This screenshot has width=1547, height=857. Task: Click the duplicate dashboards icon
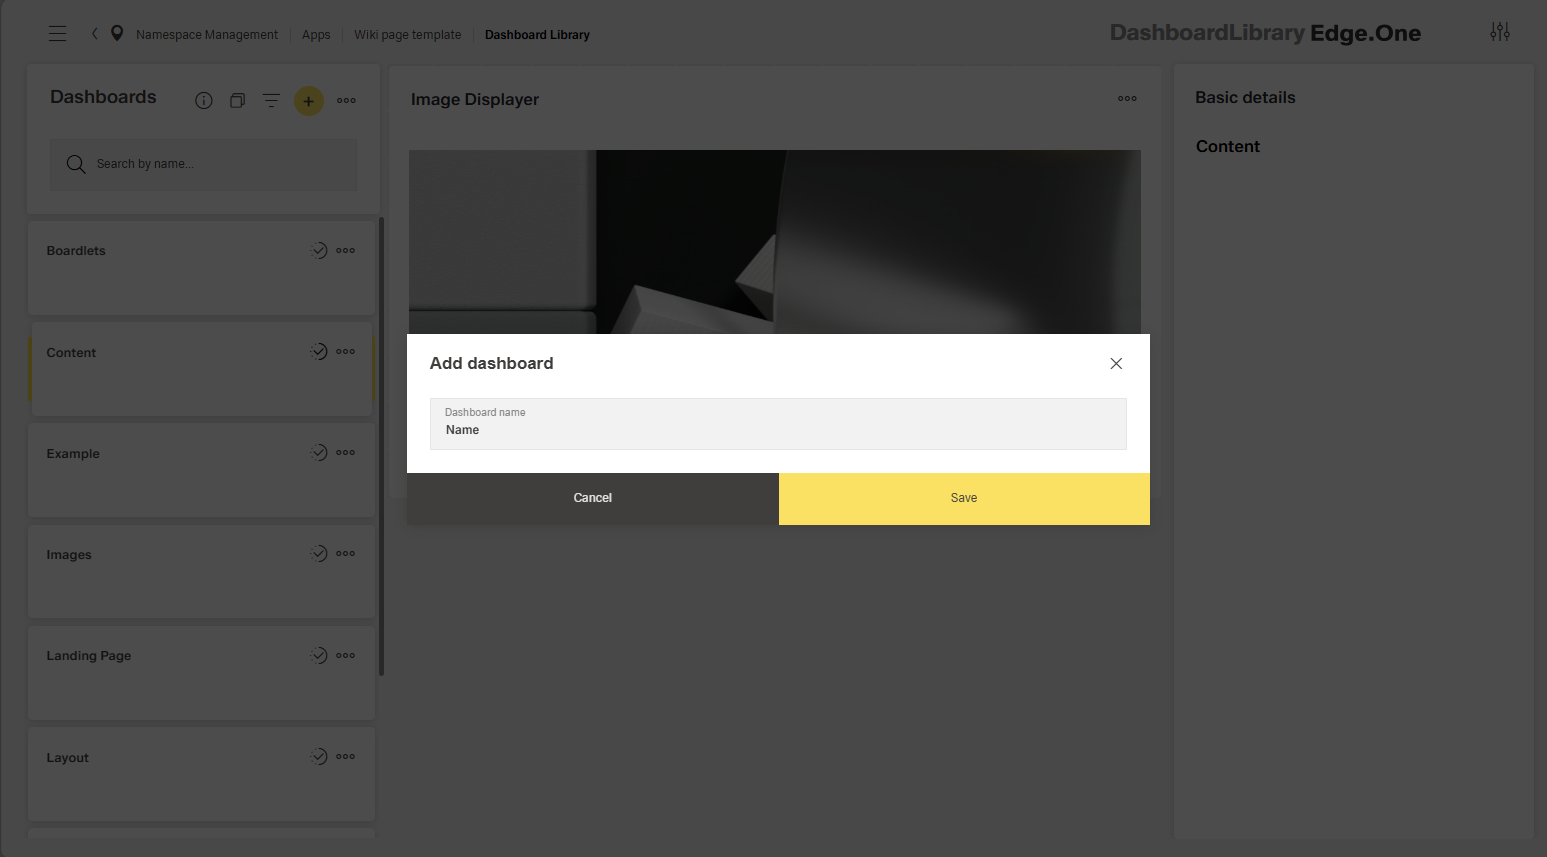(x=237, y=100)
